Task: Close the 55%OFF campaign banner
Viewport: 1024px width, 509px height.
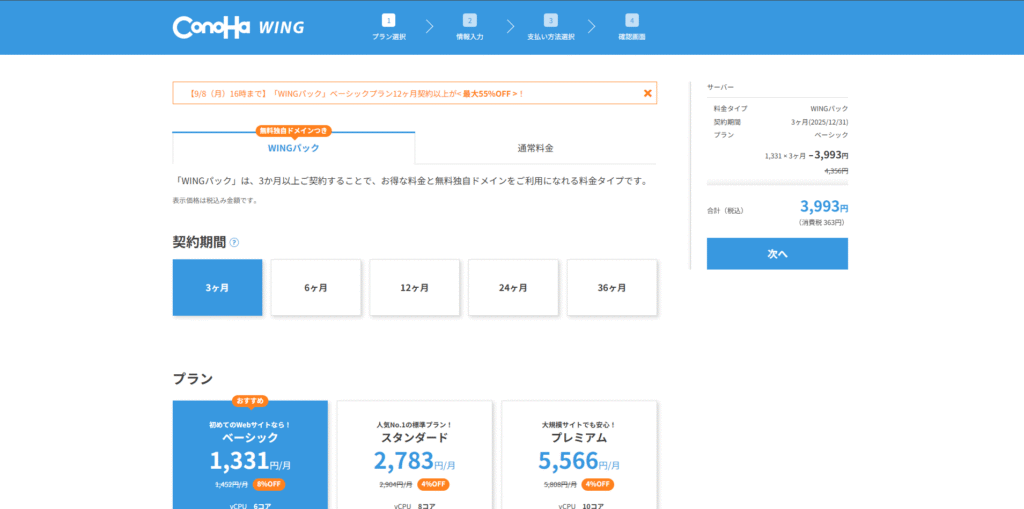Action: [647, 93]
